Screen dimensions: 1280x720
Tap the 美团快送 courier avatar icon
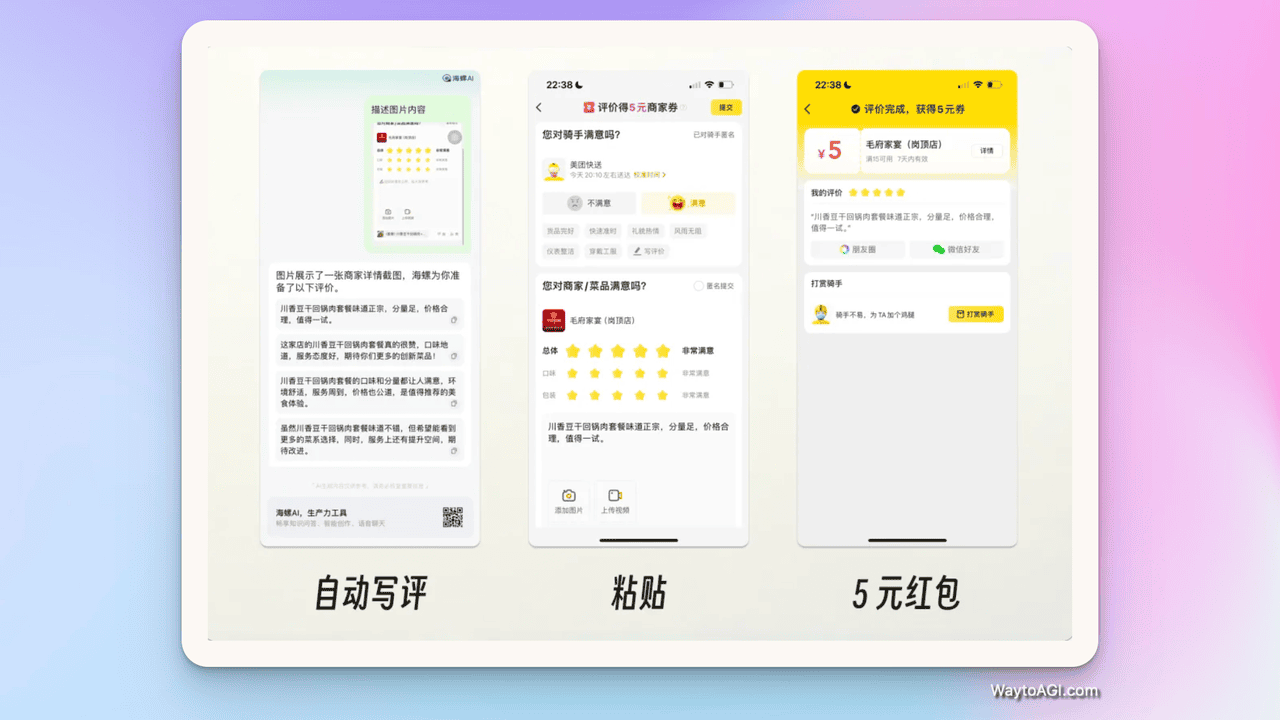point(554,170)
